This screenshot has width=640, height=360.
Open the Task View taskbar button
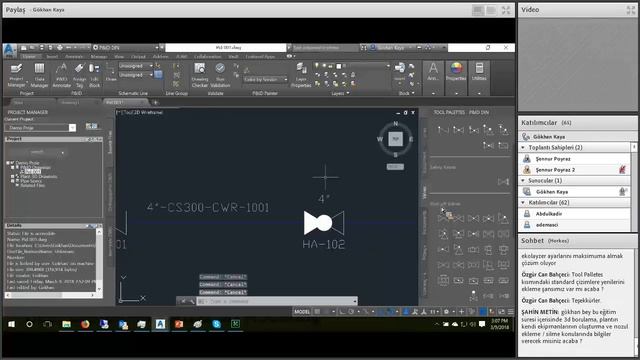[x=48, y=324]
